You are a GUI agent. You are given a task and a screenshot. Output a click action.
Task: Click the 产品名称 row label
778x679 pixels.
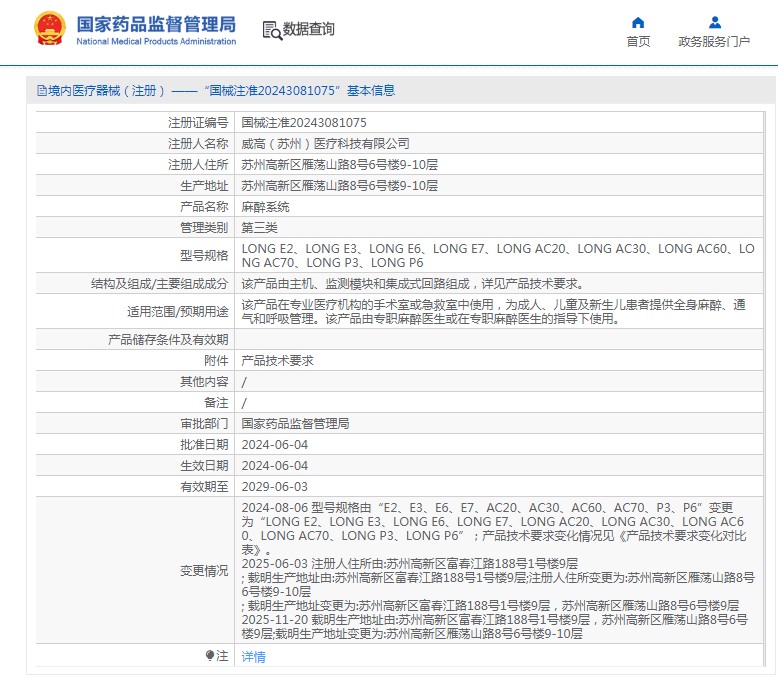(x=204, y=206)
